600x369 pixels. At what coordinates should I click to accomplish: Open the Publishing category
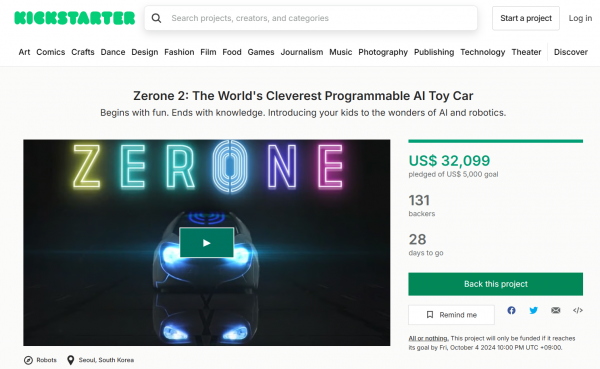tap(434, 52)
